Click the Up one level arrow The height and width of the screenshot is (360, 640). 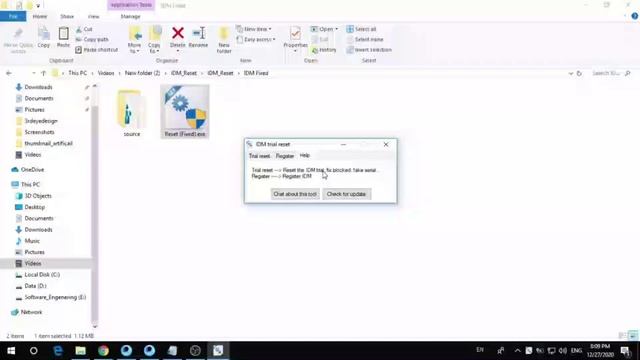[x=43, y=73]
